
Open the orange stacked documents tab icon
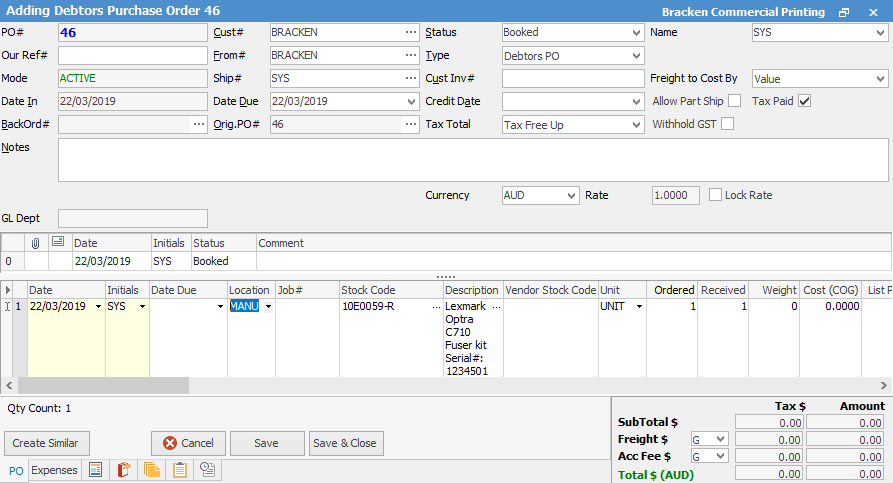tap(152, 470)
